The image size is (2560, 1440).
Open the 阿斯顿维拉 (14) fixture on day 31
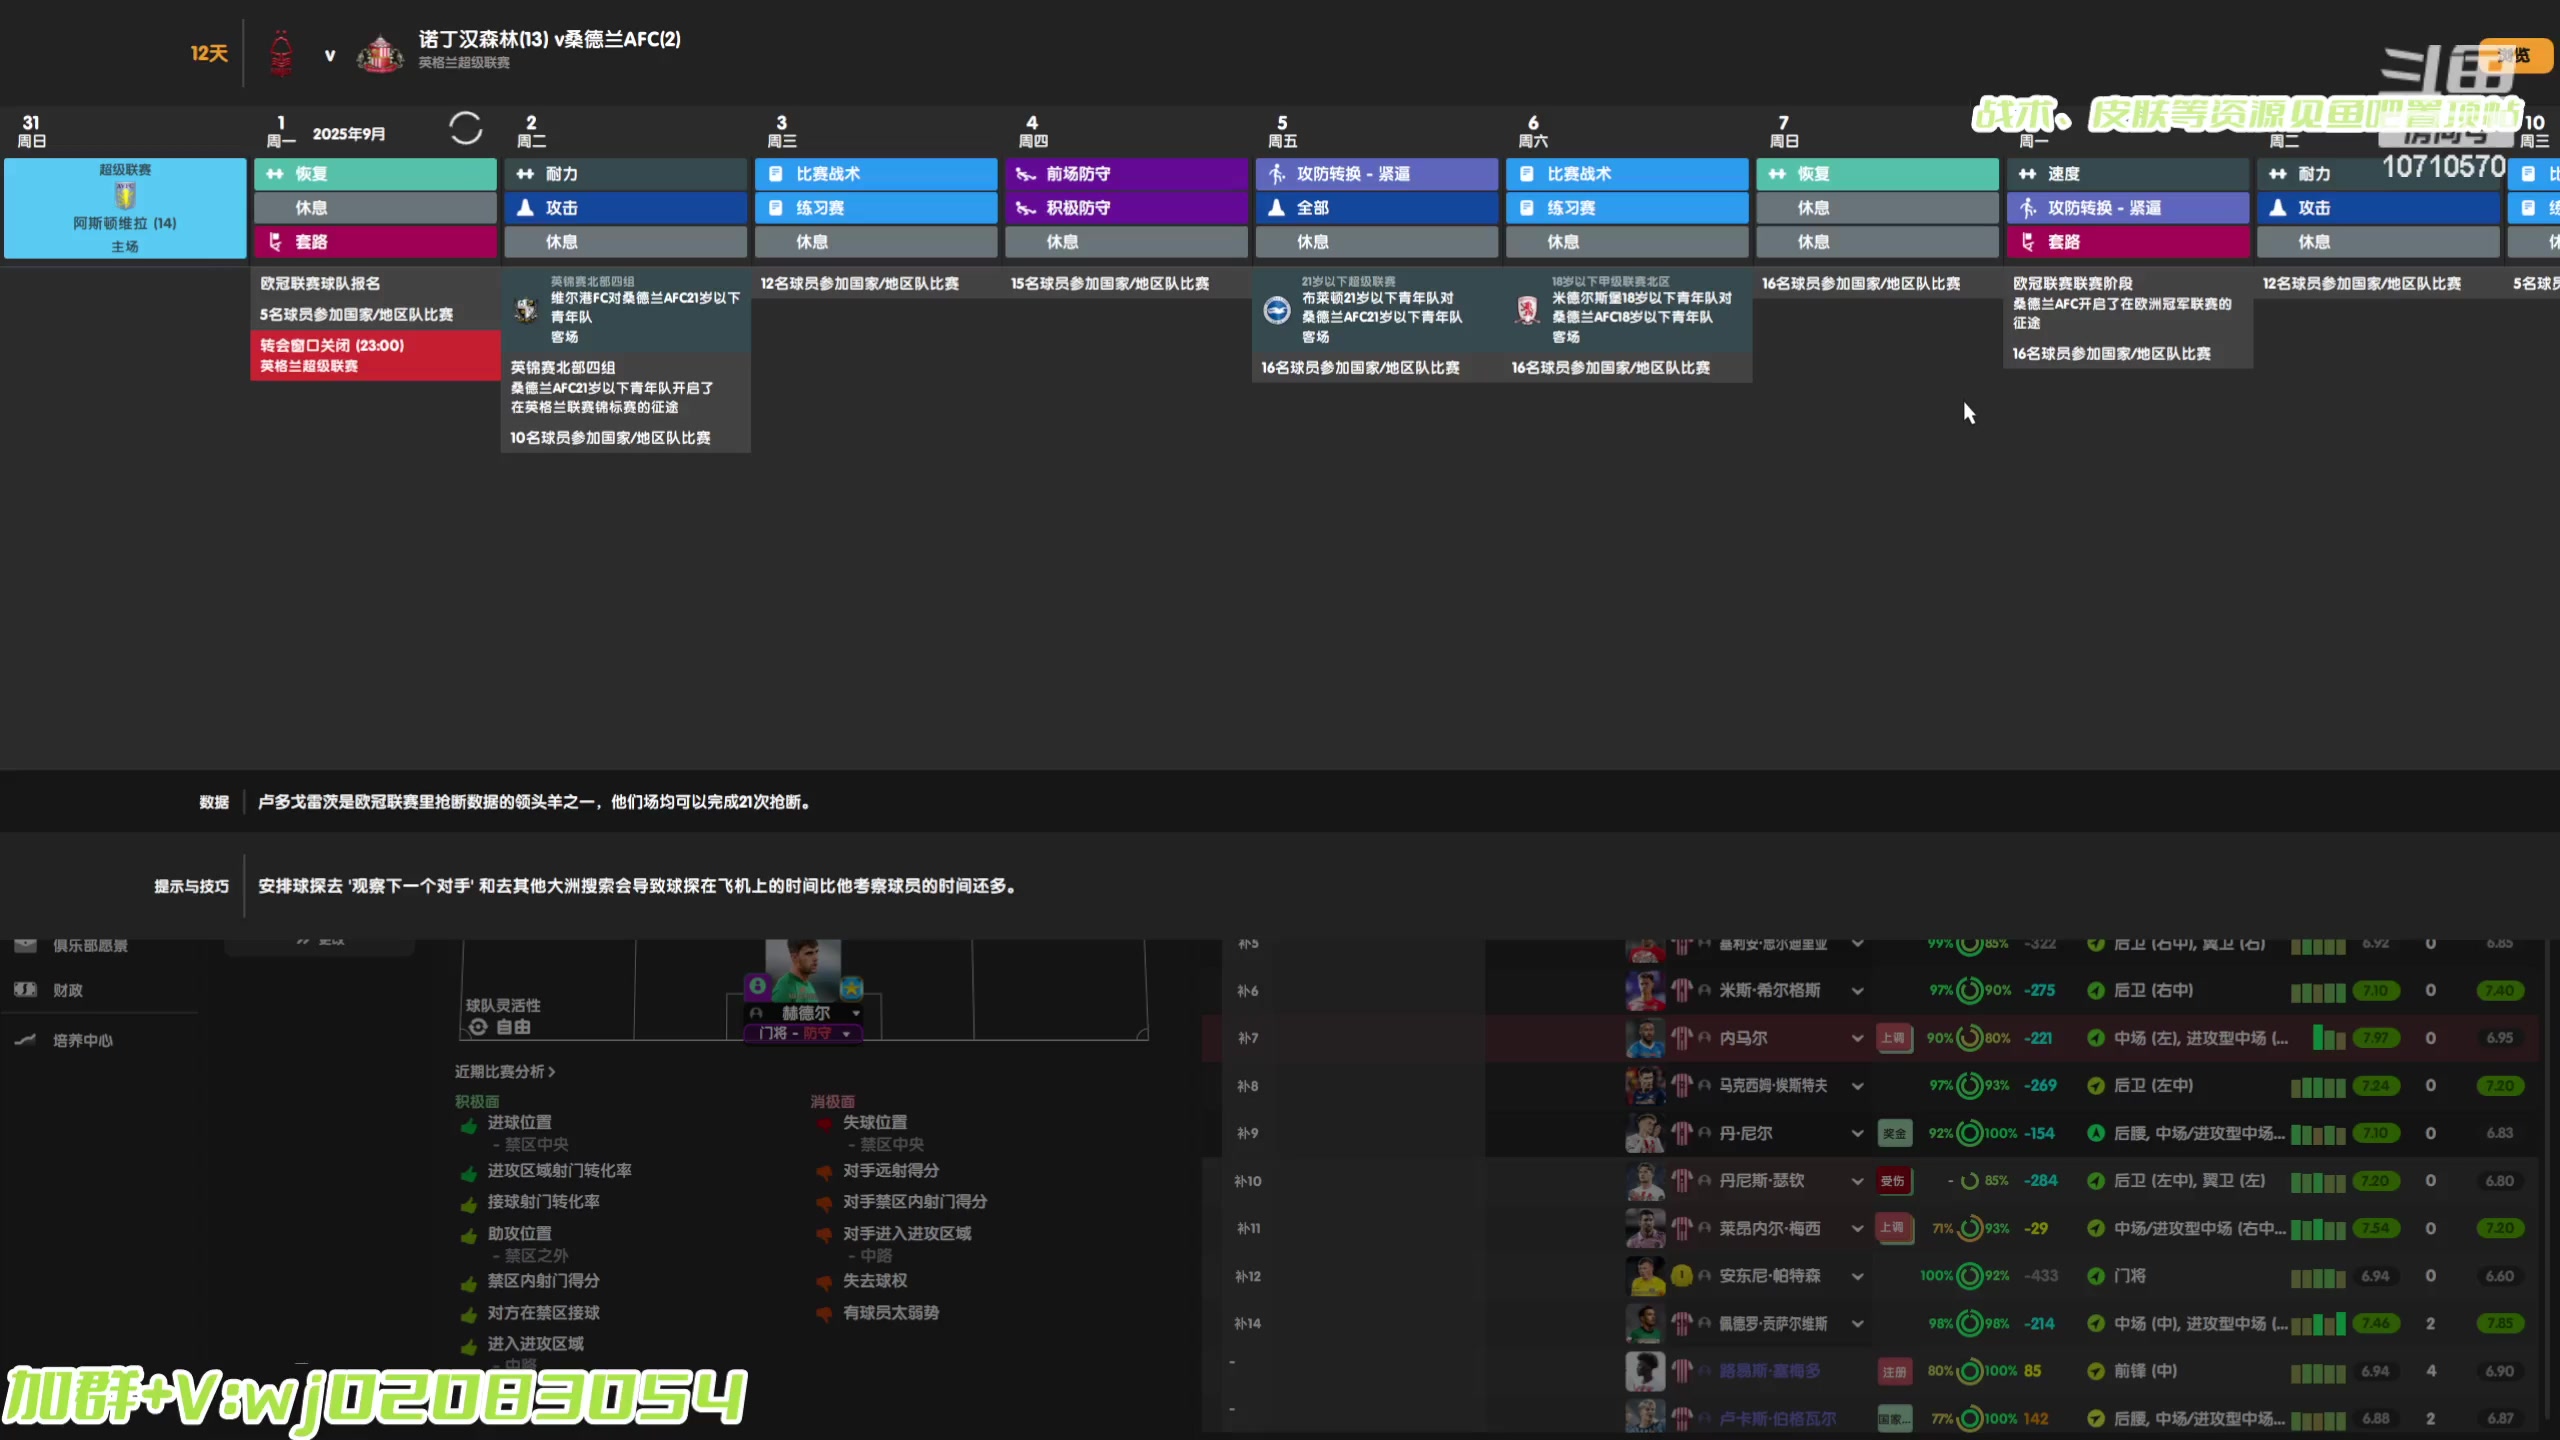pyautogui.click(x=125, y=208)
